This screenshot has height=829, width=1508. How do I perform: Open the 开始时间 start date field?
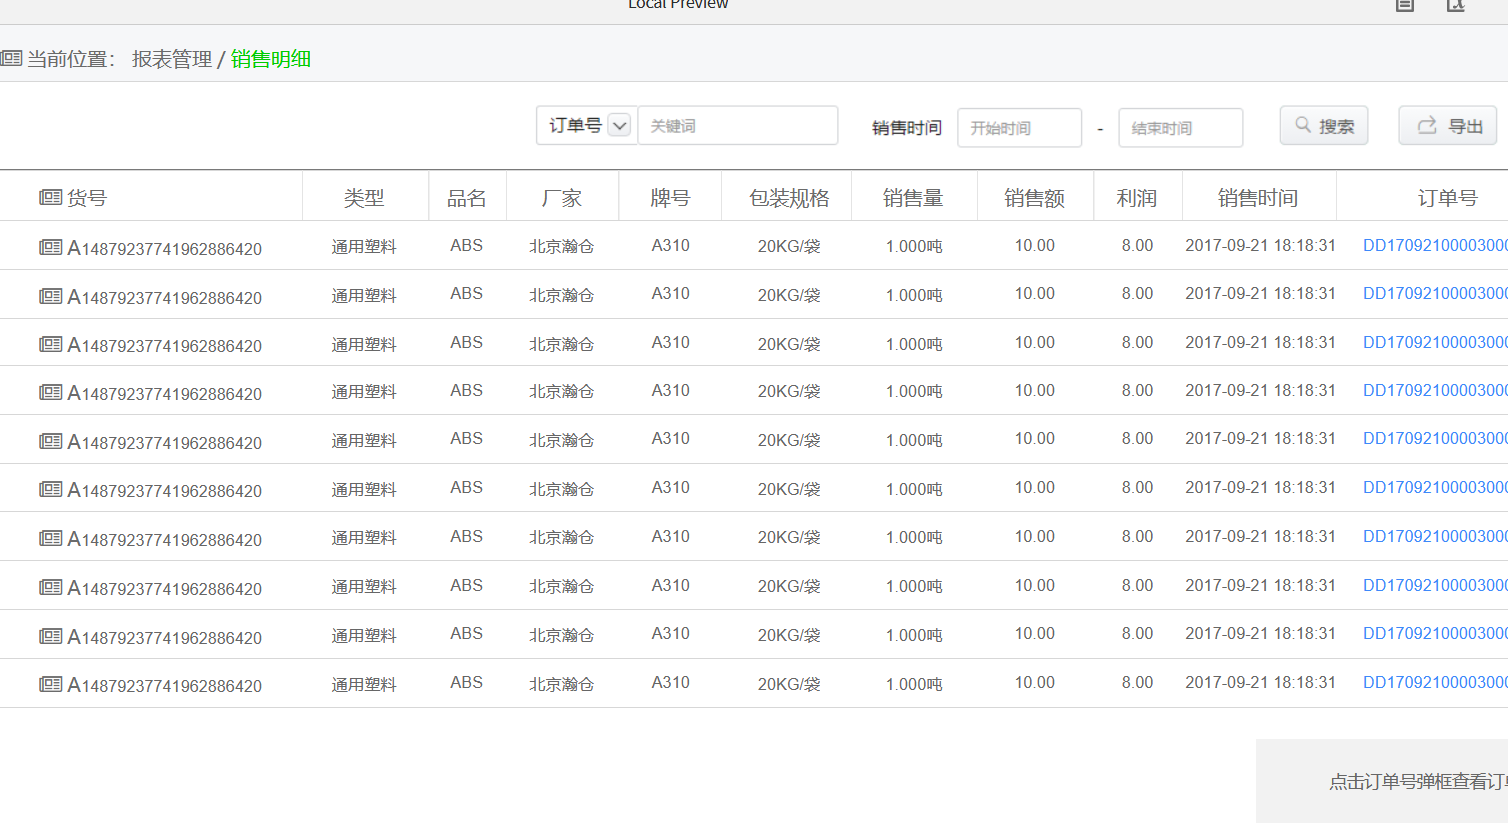(1019, 128)
